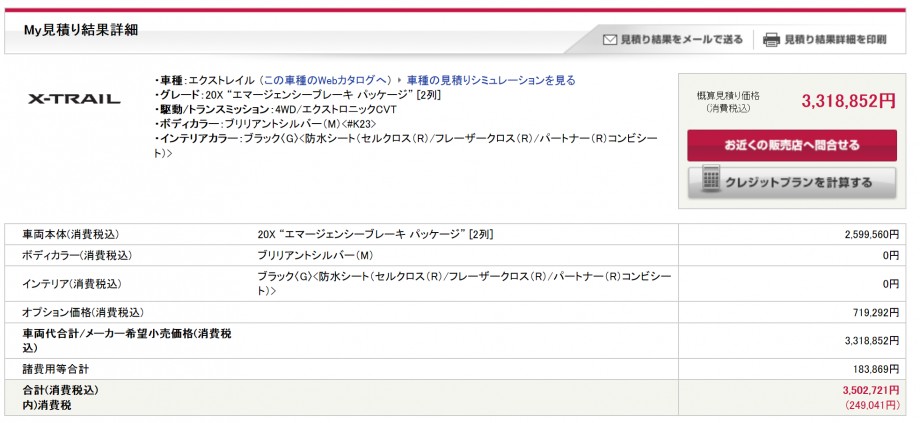Click the printer icon for printing details
The width and height of the screenshot is (920, 423).
[x=771, y=40]
